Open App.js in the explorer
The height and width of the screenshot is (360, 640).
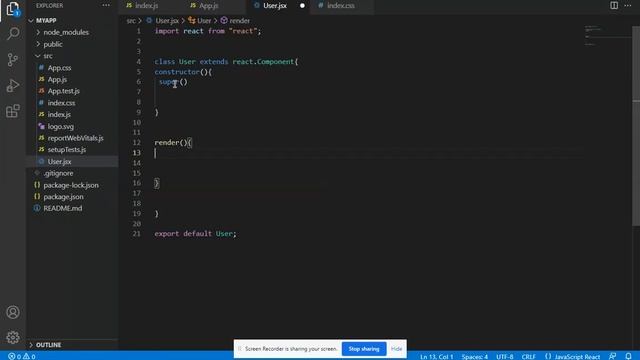(57, 80)
